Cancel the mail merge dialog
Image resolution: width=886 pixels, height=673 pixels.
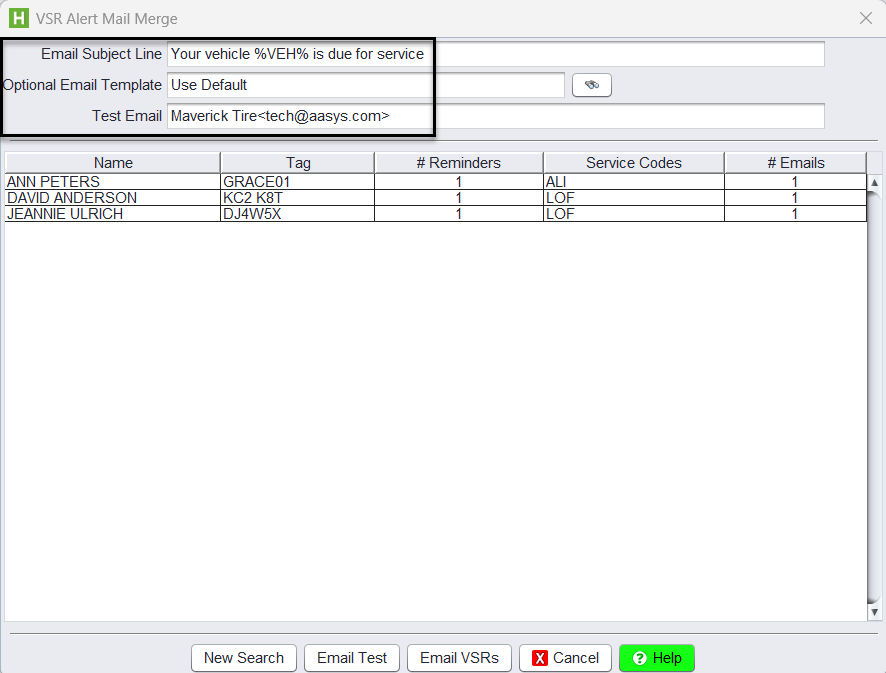tap(565, 658)
